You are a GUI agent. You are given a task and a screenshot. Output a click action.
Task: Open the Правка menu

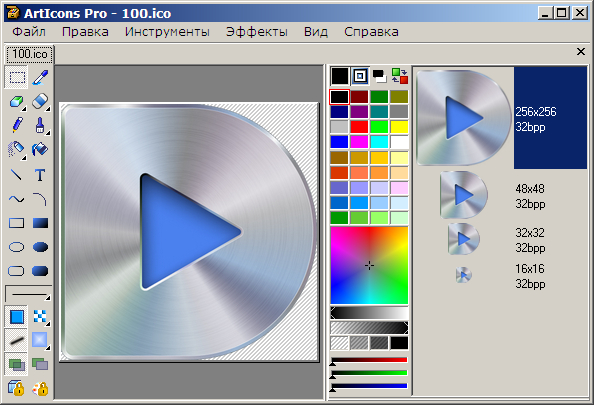(x=85, y=32)
